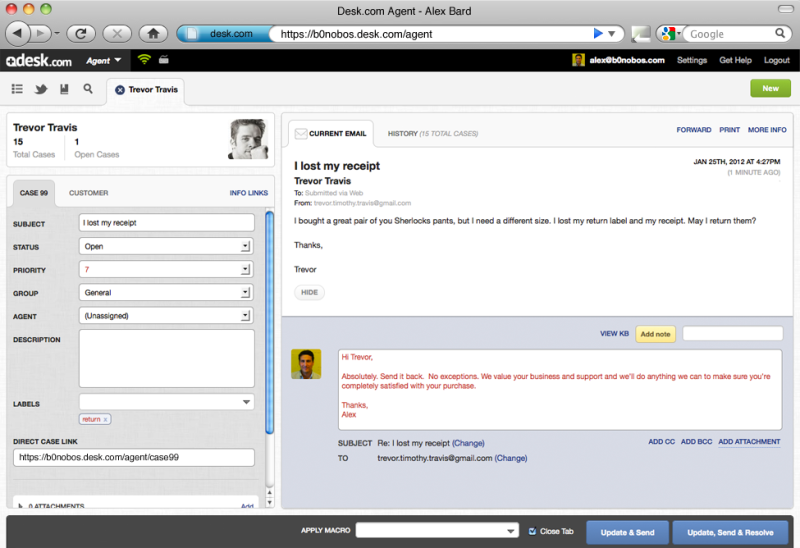Change the recipient via TO Change link

pos(511,458)
